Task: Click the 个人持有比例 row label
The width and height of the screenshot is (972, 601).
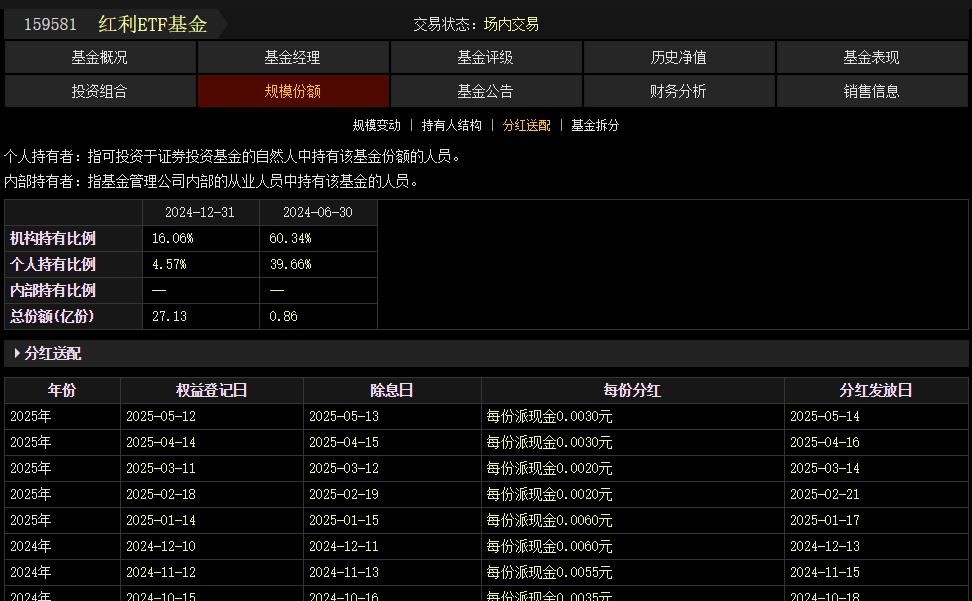Action: click(x=53, y=264)
